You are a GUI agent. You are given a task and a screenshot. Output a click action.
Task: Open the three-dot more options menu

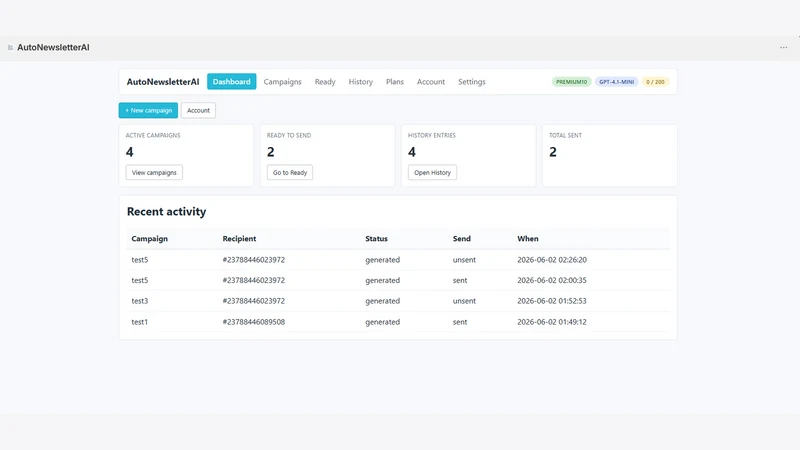point(783,47)
